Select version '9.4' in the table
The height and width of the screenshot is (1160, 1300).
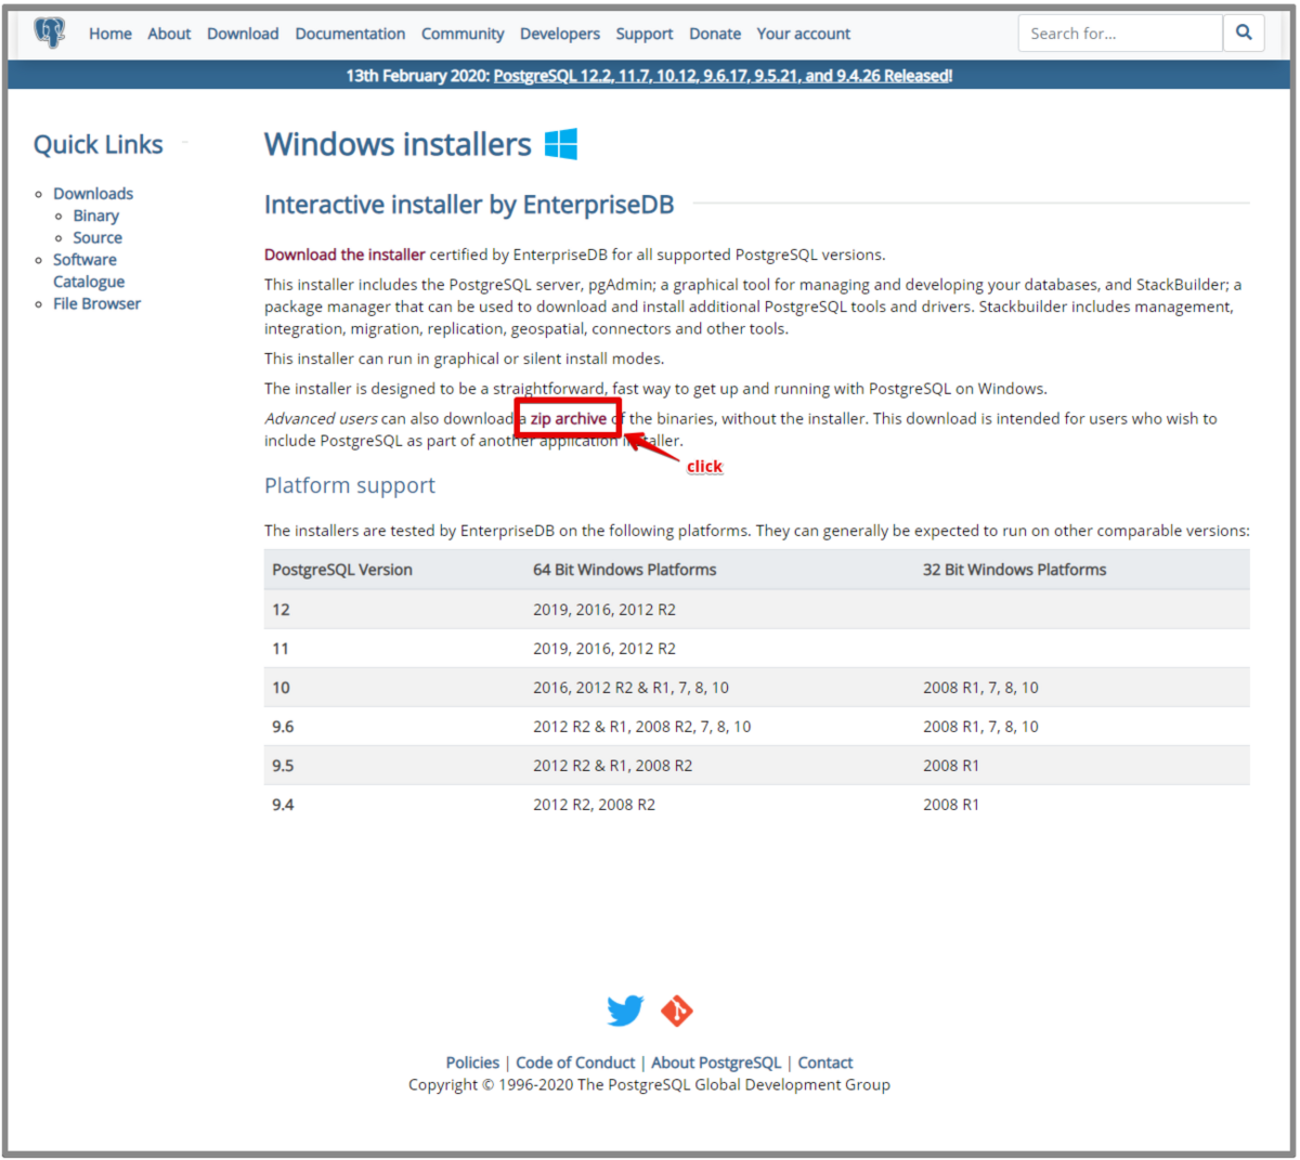283,804
